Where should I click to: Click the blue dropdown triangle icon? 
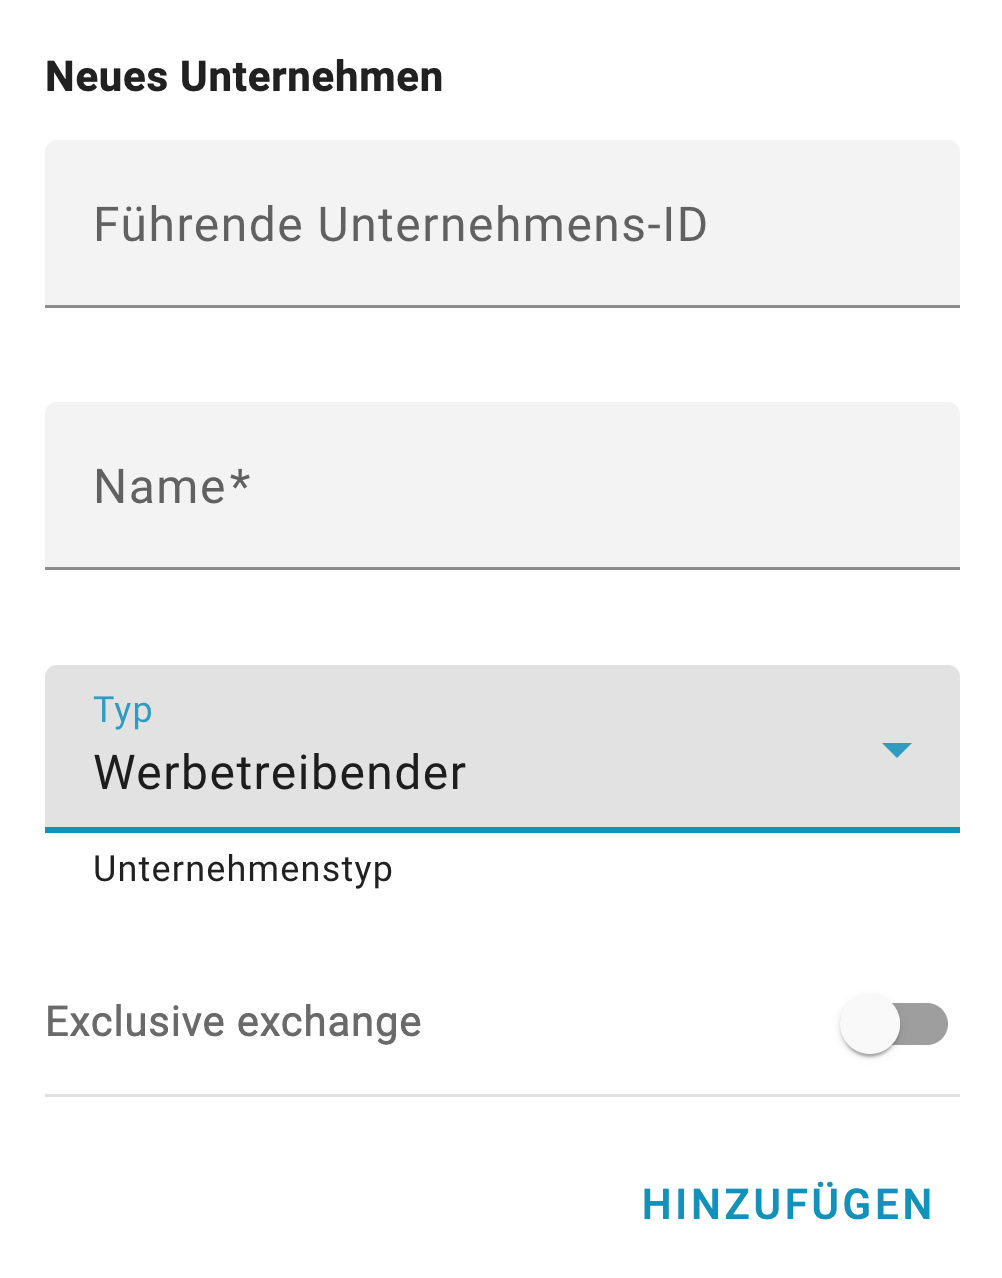pyautogui.click(x=897, y=750)
